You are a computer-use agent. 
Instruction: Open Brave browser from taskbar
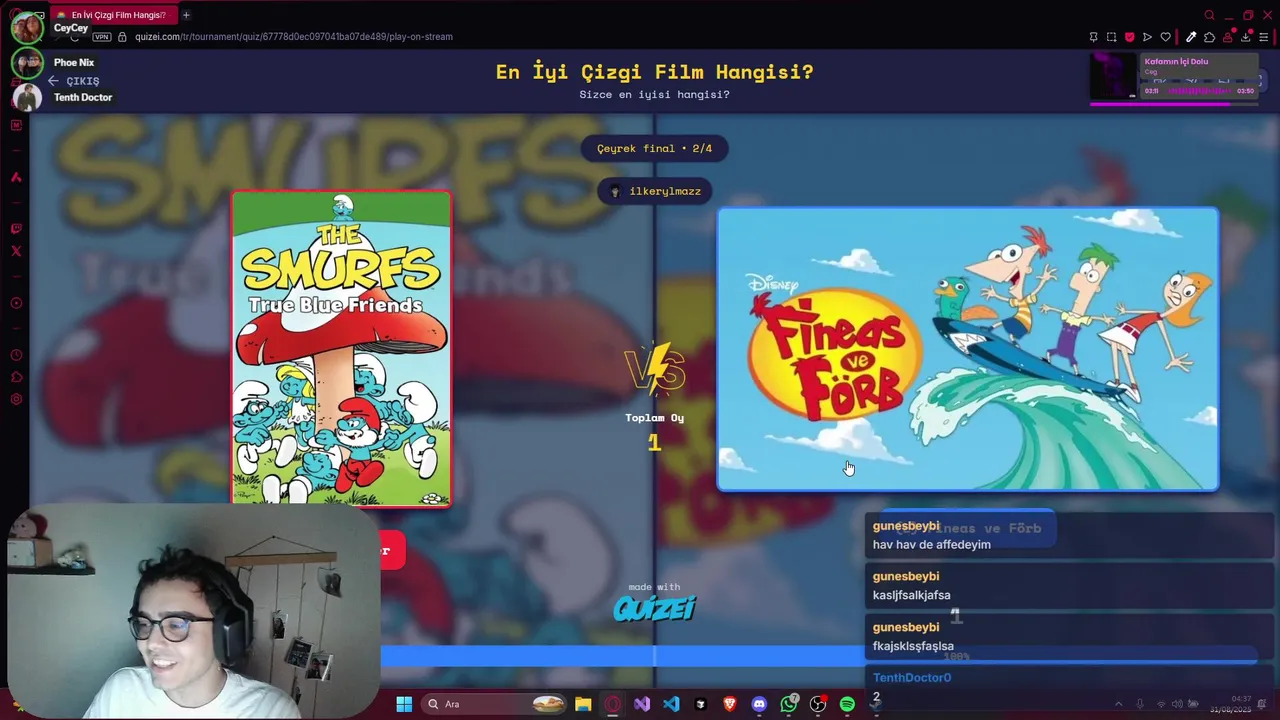point(730,704)
